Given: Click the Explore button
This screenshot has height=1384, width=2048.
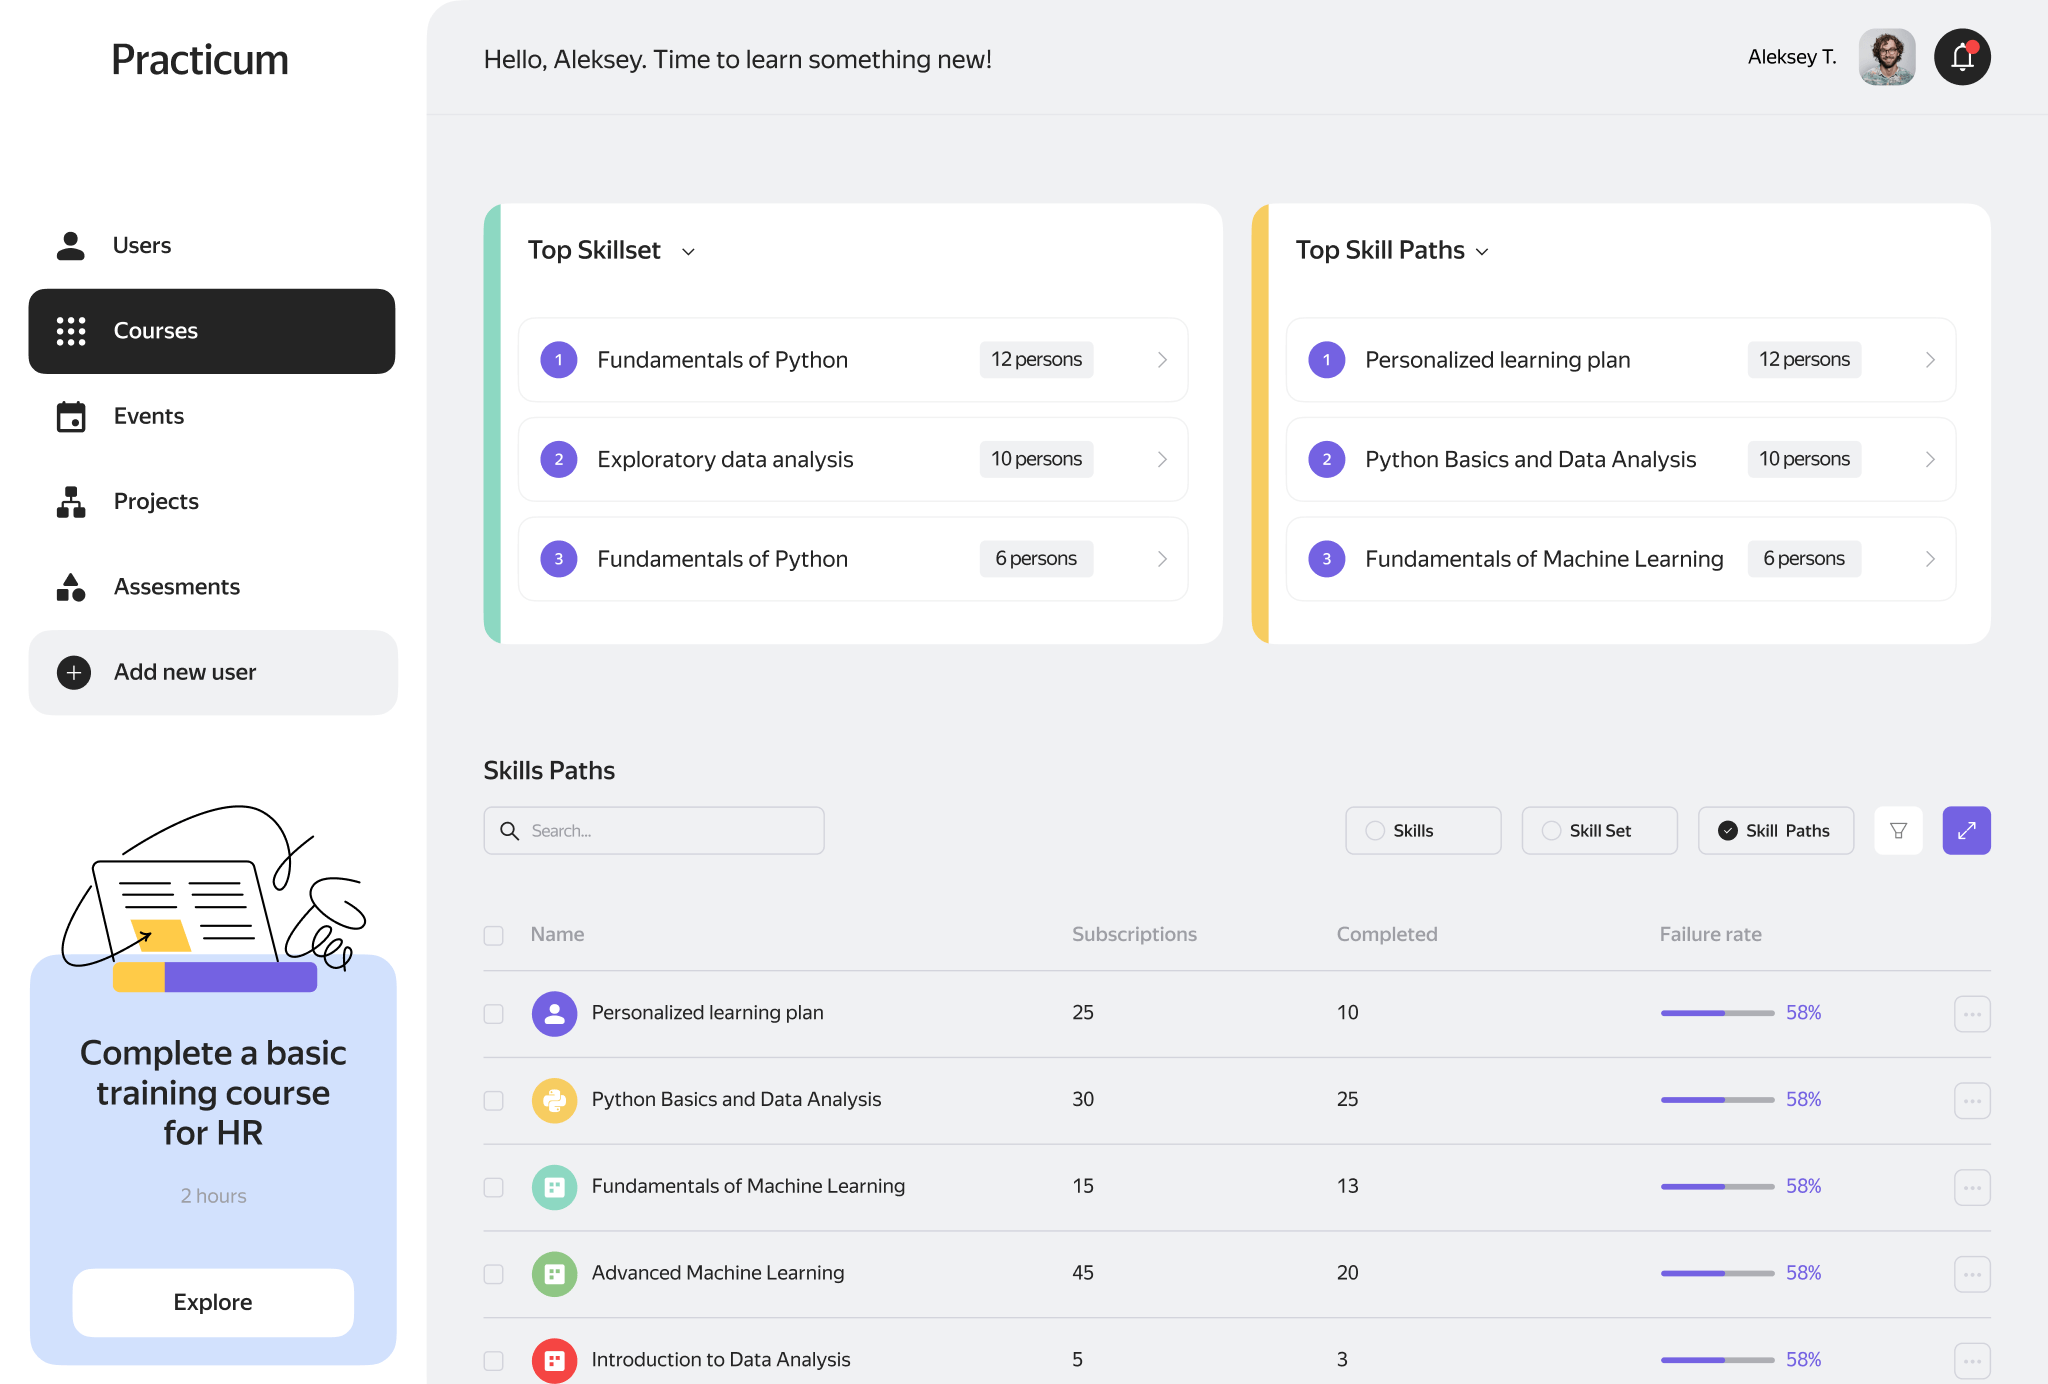Looking at the screenshot, I should (213, 1302).
